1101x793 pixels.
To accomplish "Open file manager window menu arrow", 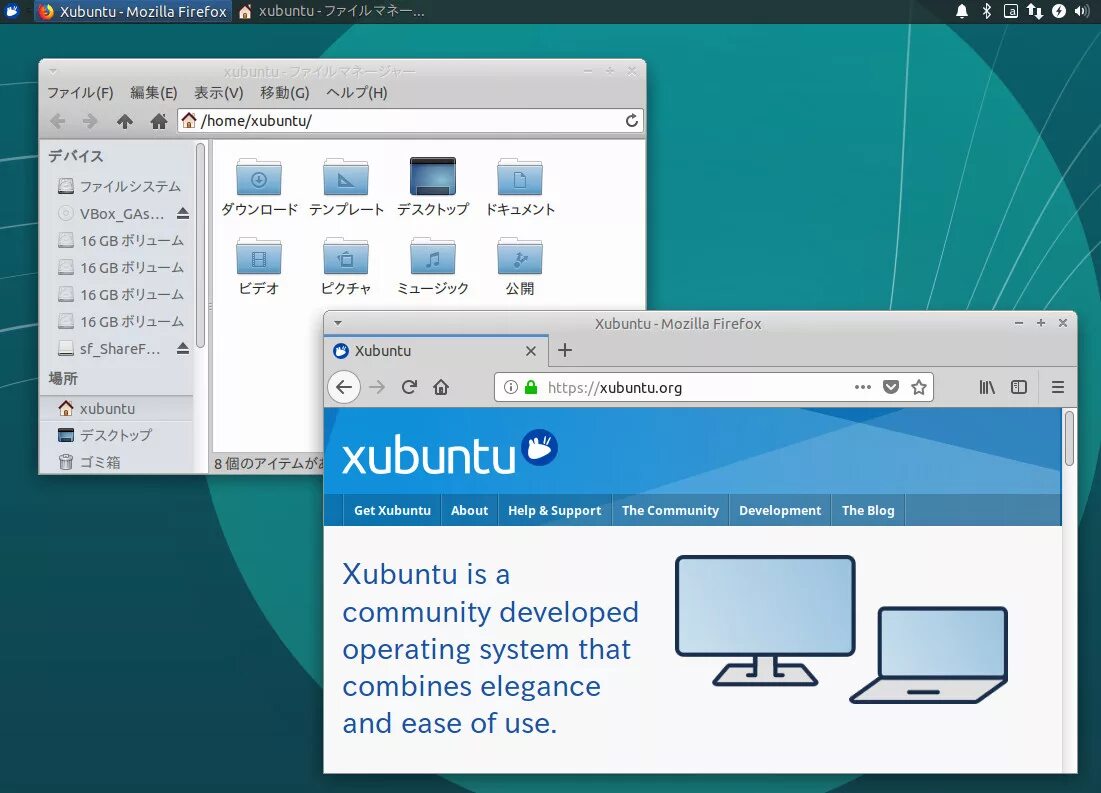I will point(53,71).
